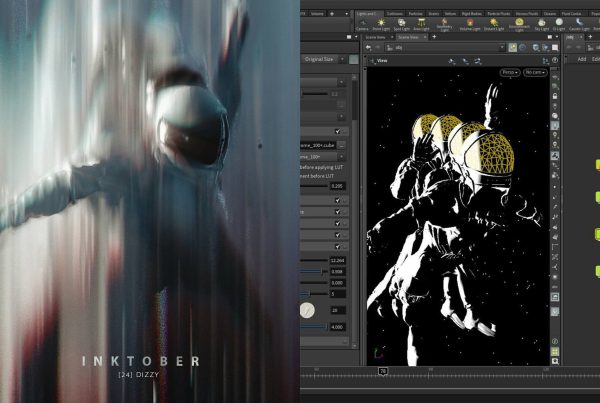Open the Collisions shelf tab

click(x=395, y=14)
